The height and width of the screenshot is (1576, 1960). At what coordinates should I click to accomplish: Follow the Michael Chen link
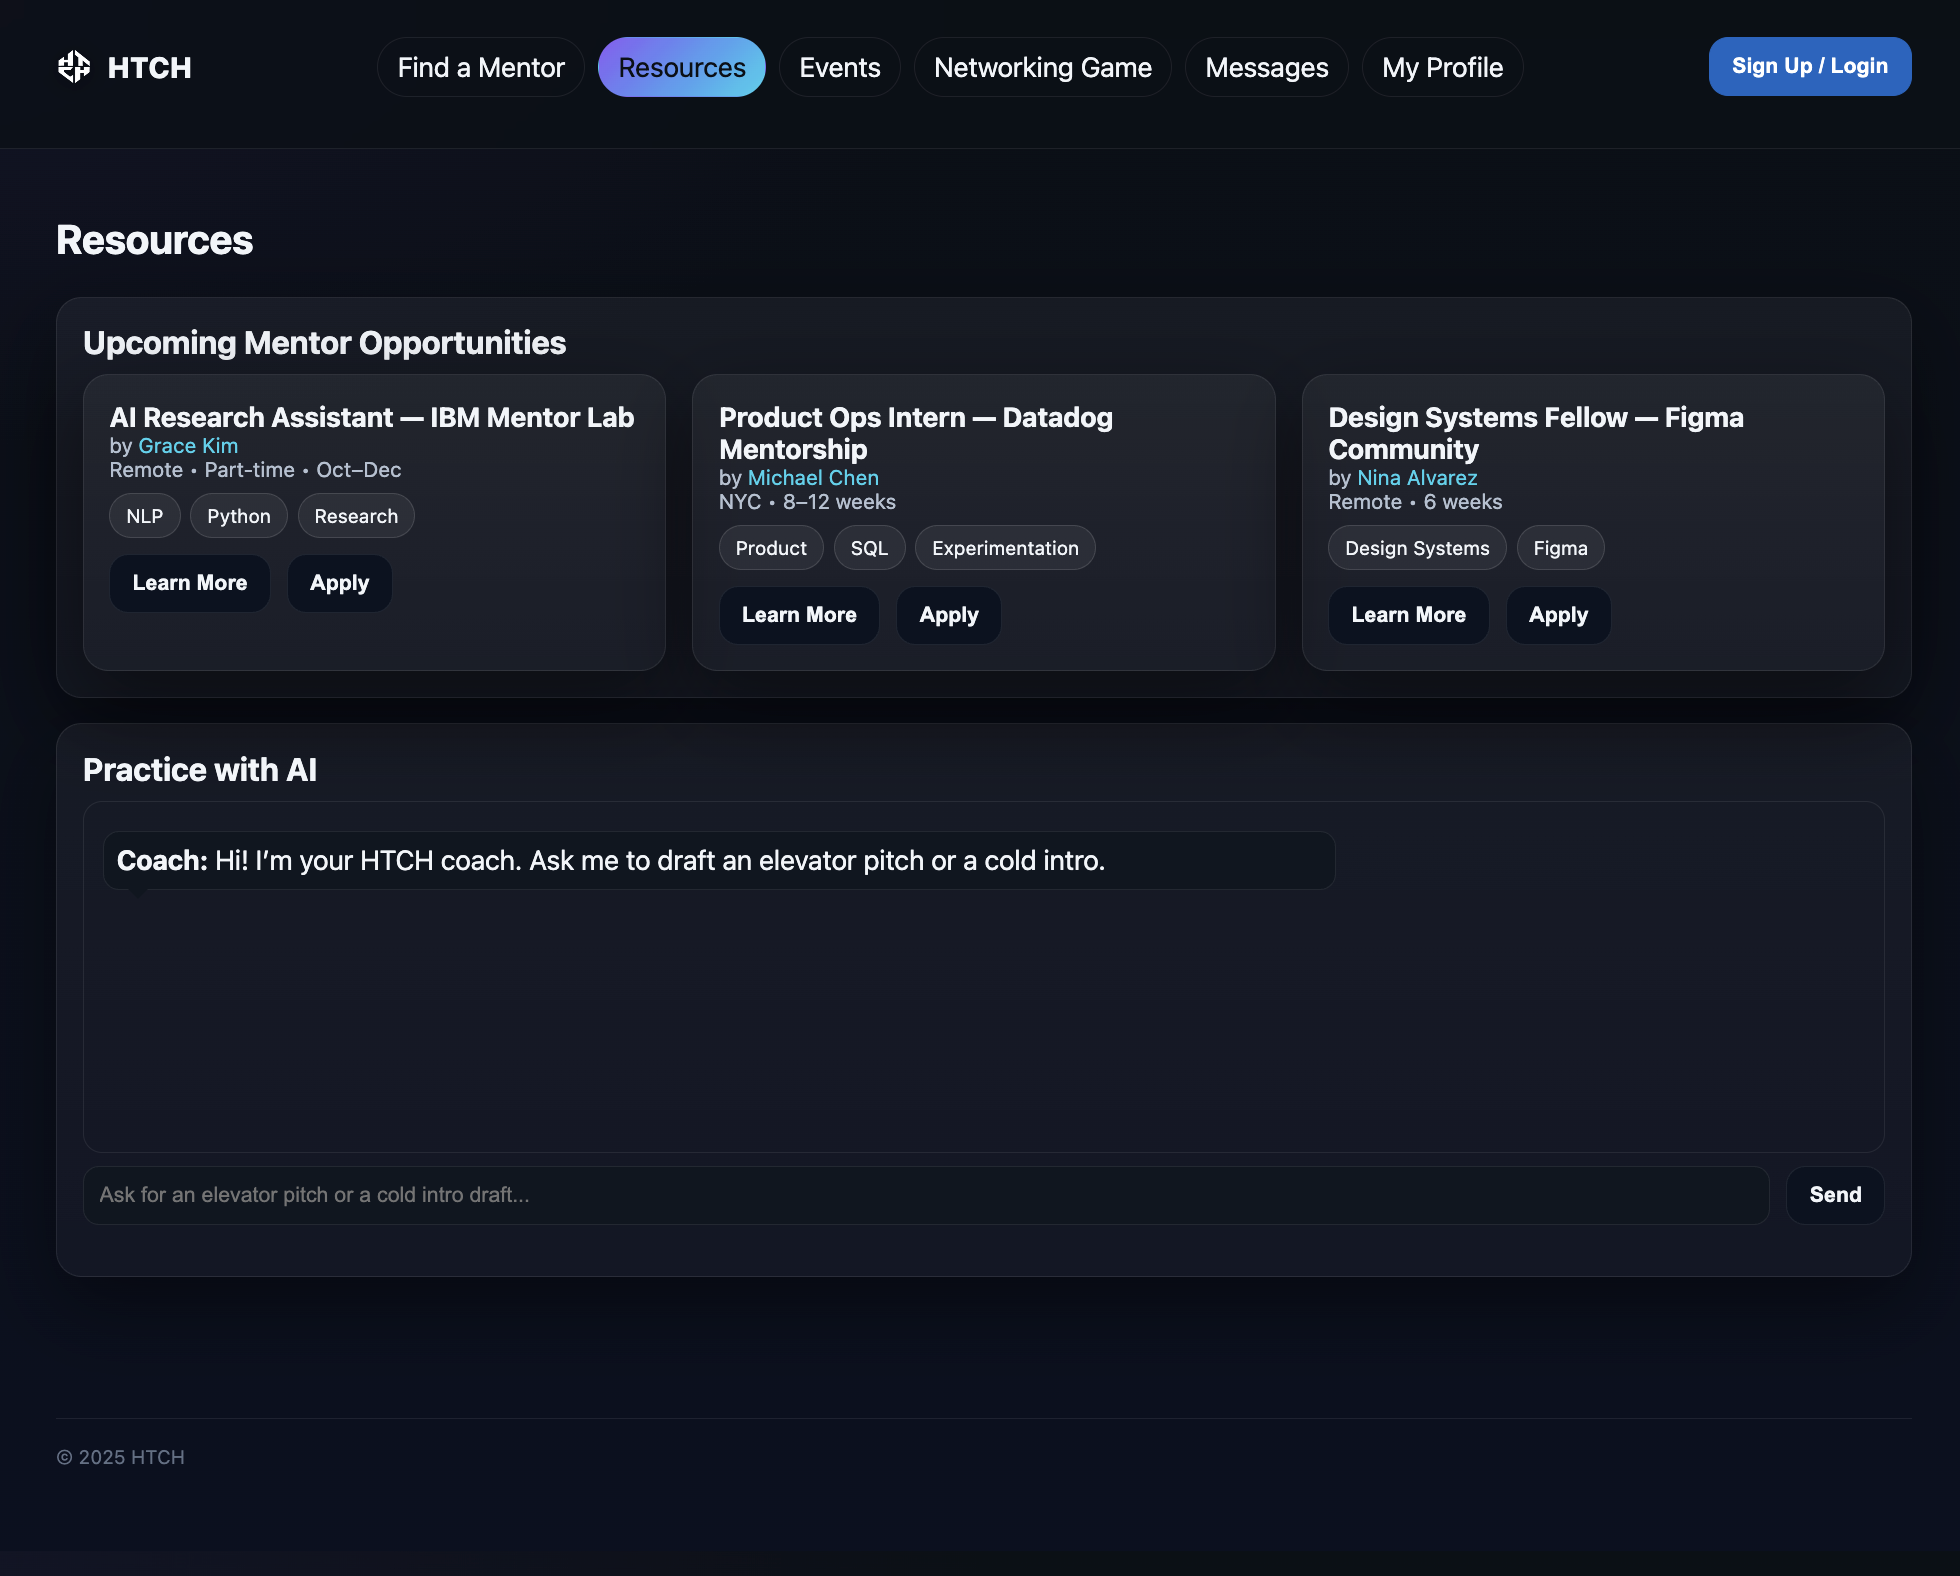click(x=813, y=478)
